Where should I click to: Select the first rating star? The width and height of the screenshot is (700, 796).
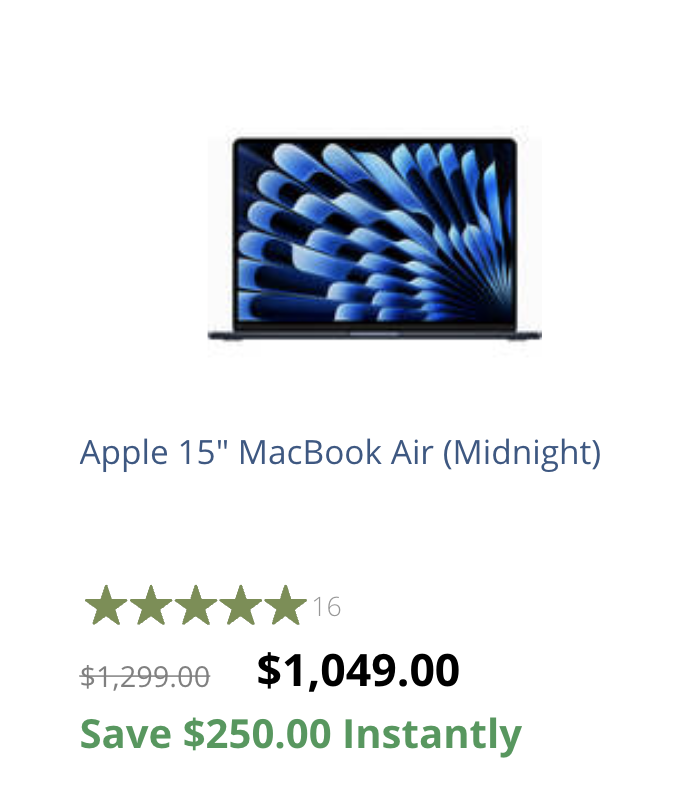click(106, 605)
